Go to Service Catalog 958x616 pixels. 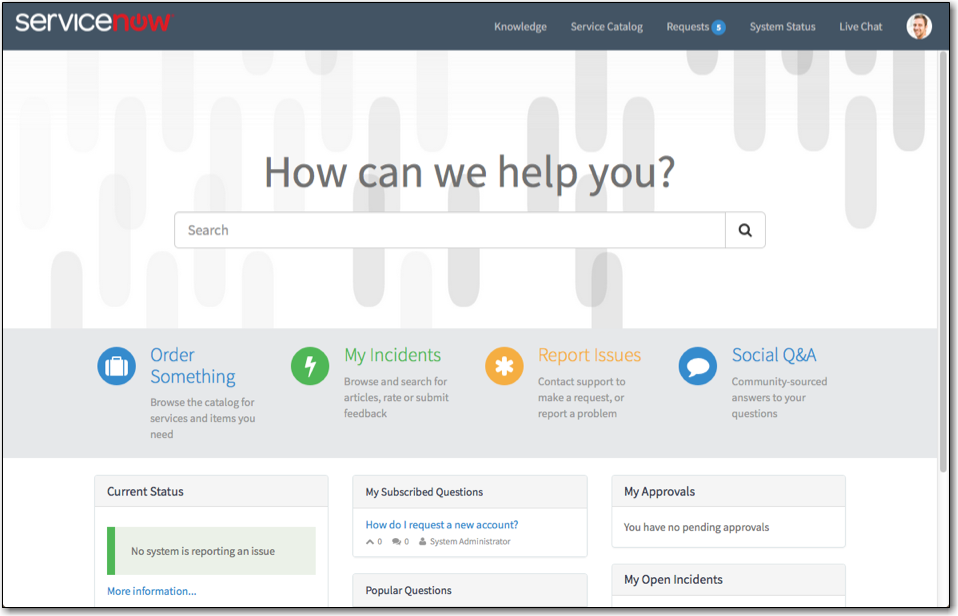[x=606, y=26]
